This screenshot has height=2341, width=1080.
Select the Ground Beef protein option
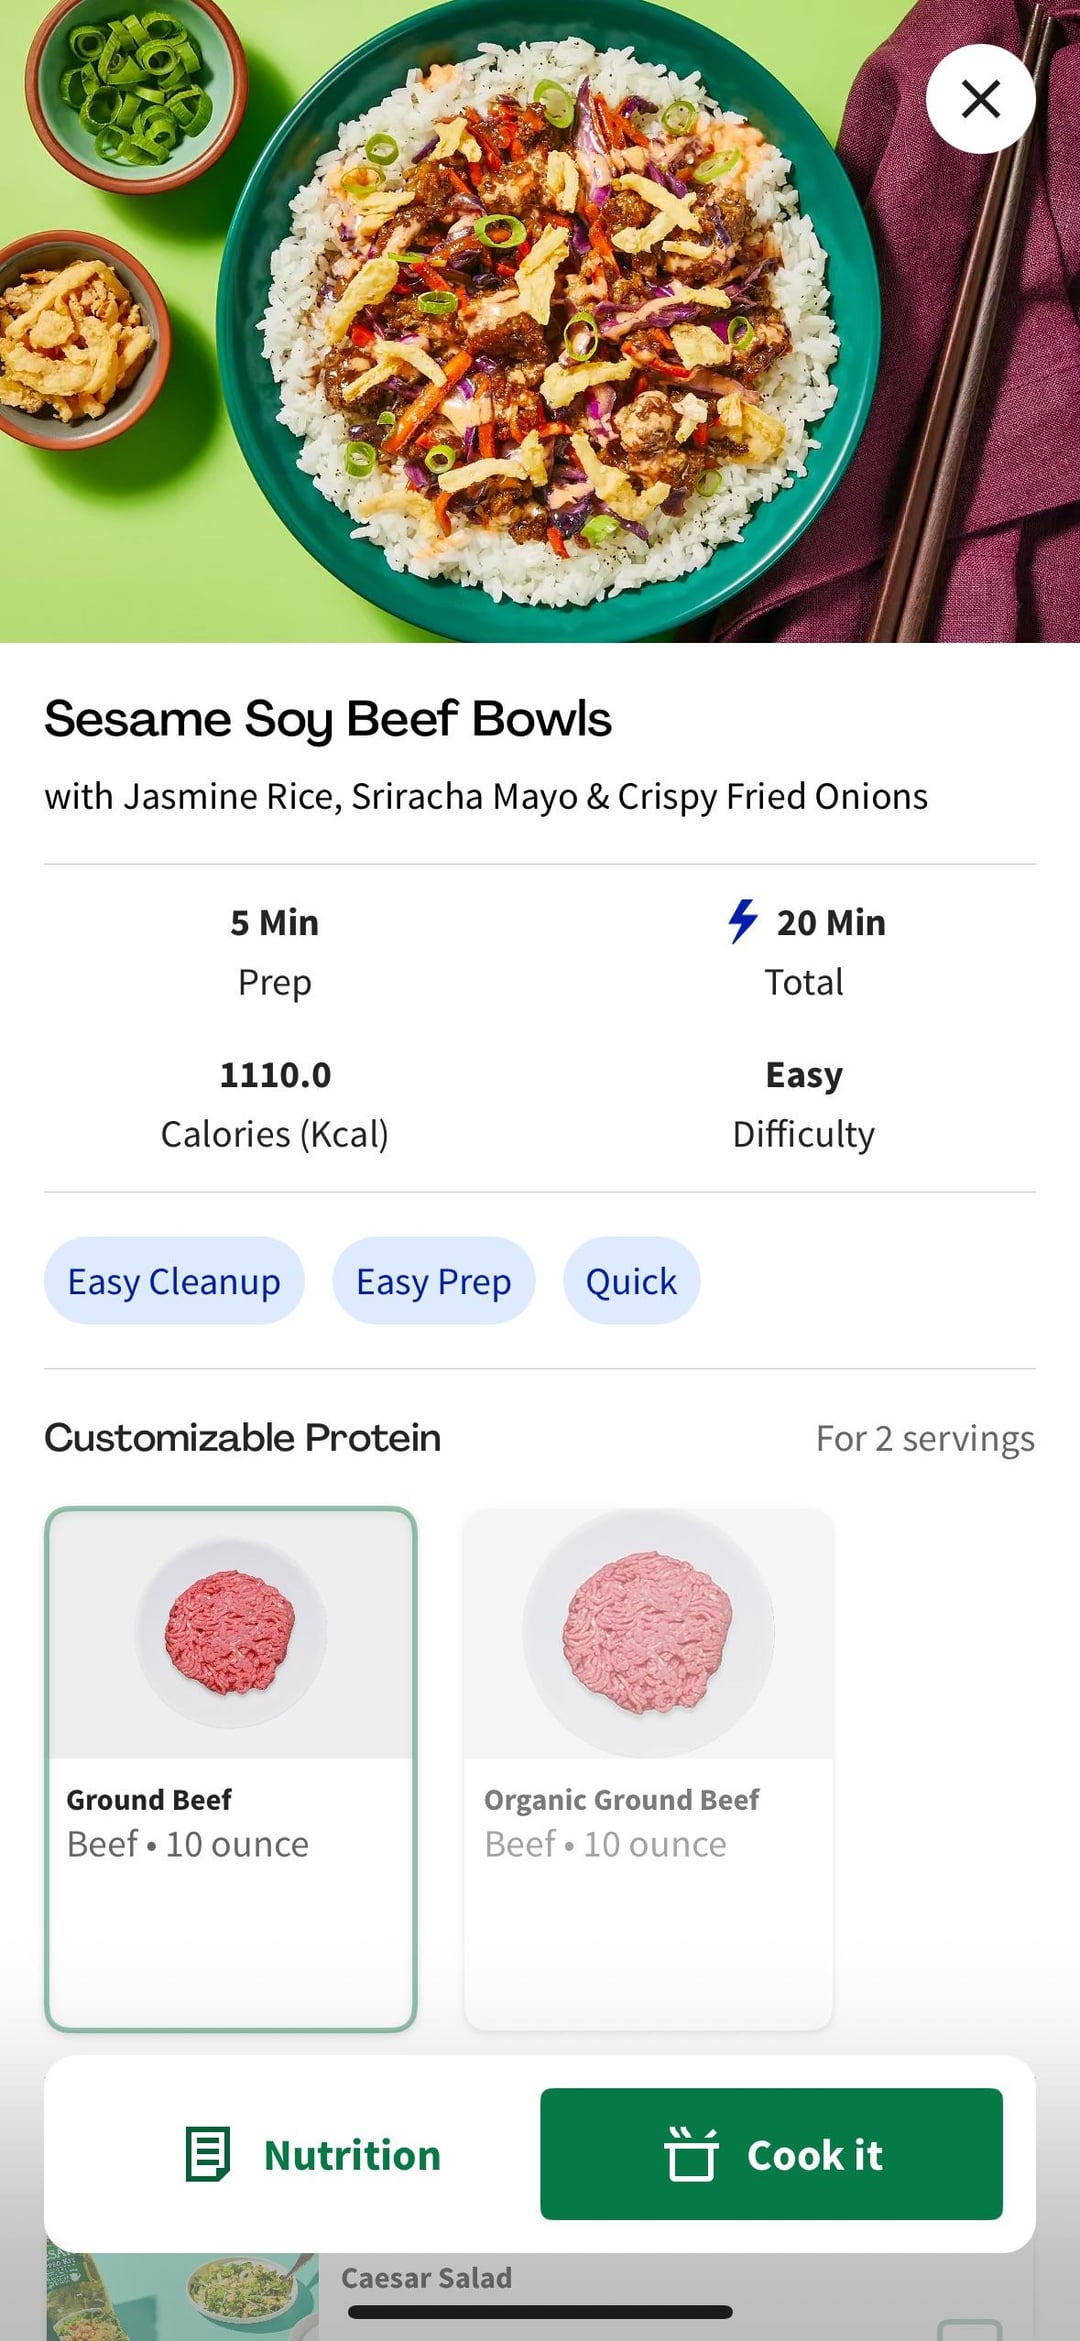coord(230,1768)
